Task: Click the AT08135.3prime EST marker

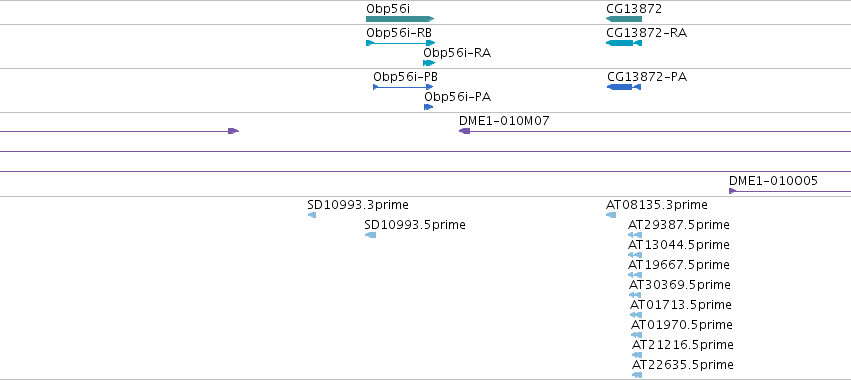Action: (x=611, y=215)
